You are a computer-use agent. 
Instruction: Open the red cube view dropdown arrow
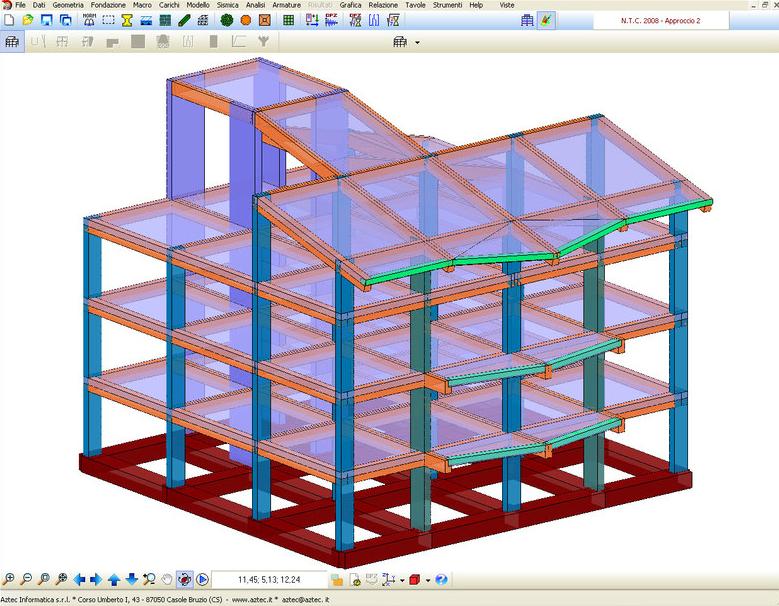427,580
